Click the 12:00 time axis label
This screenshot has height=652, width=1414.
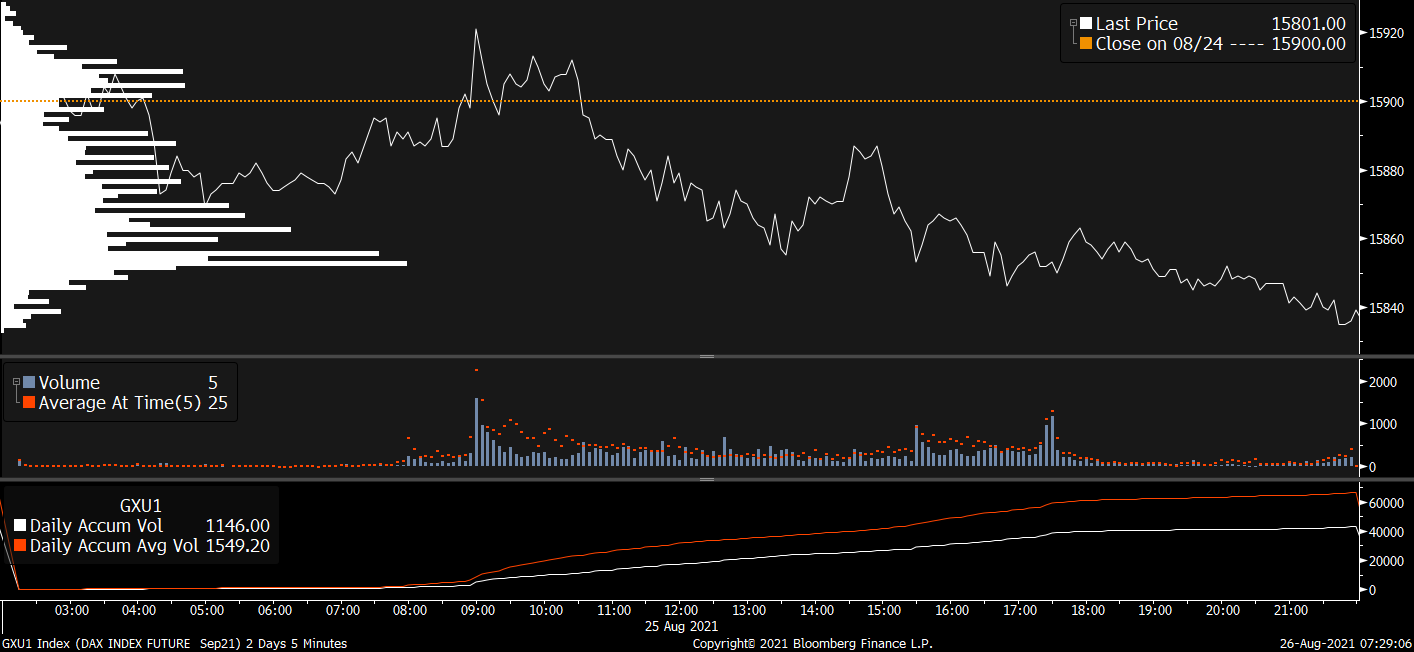681,610
